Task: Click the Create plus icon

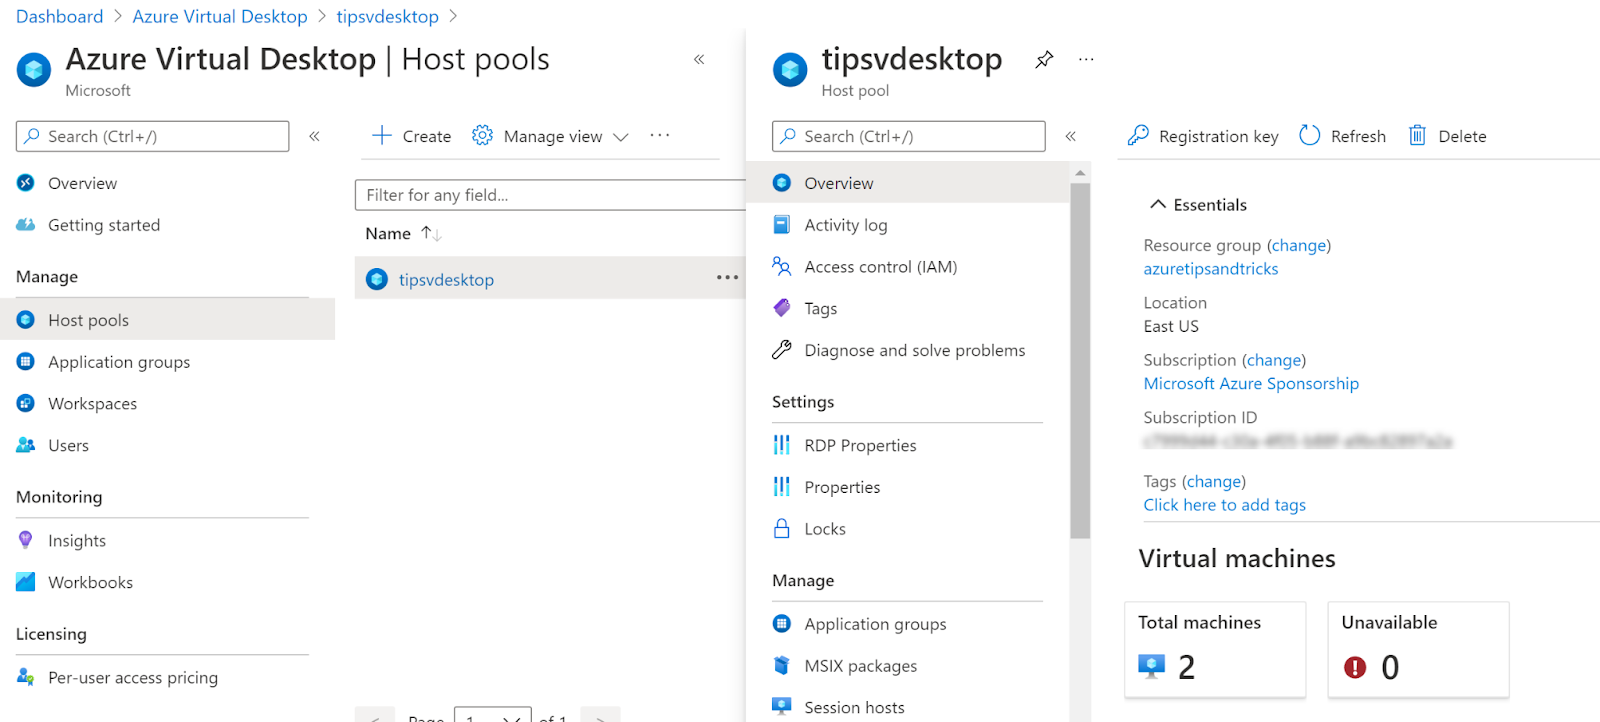Action: [381, 136]
